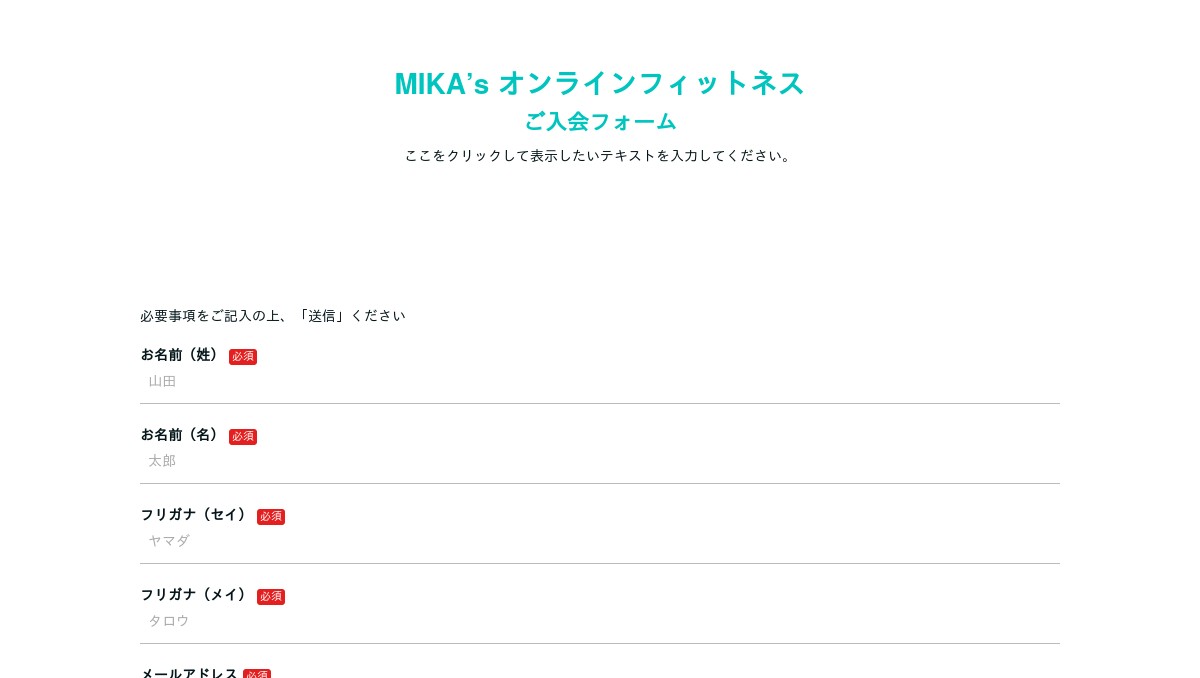Click the quoted 「送信」 word in instructions
Viewport: 1200px width, 678px height.
click(x=321, y=316)
